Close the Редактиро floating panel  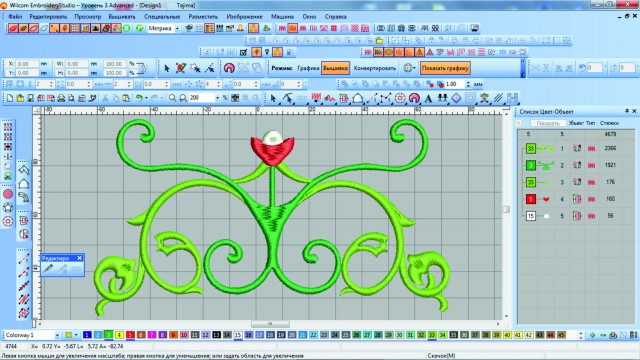pyautogui.click(x=80, y=258)
